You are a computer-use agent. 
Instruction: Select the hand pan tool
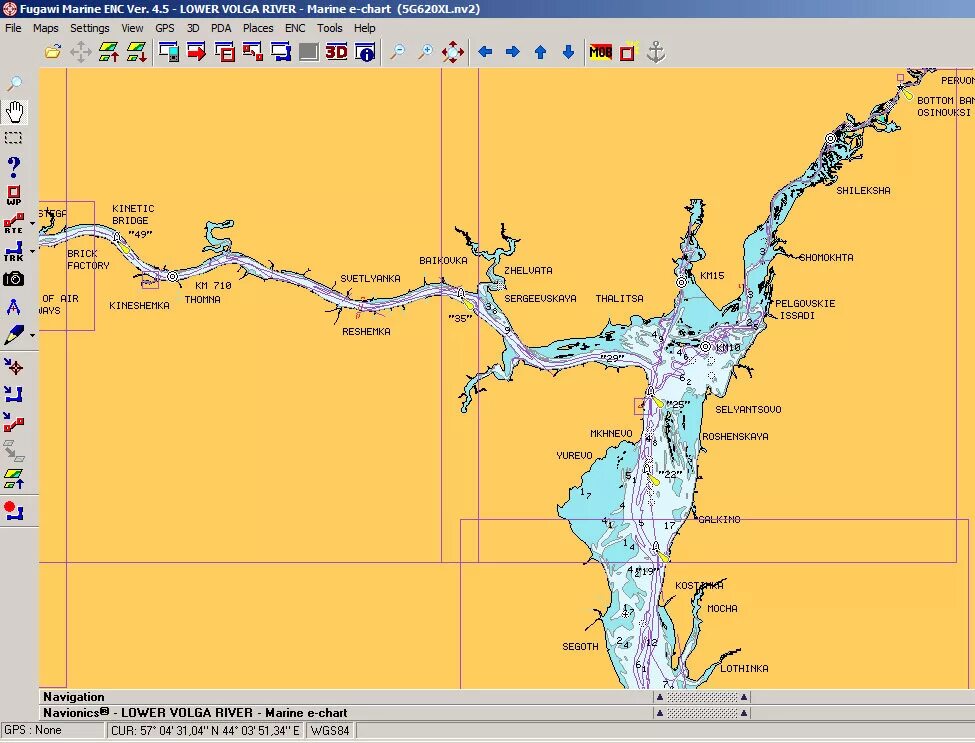point(14,111)
